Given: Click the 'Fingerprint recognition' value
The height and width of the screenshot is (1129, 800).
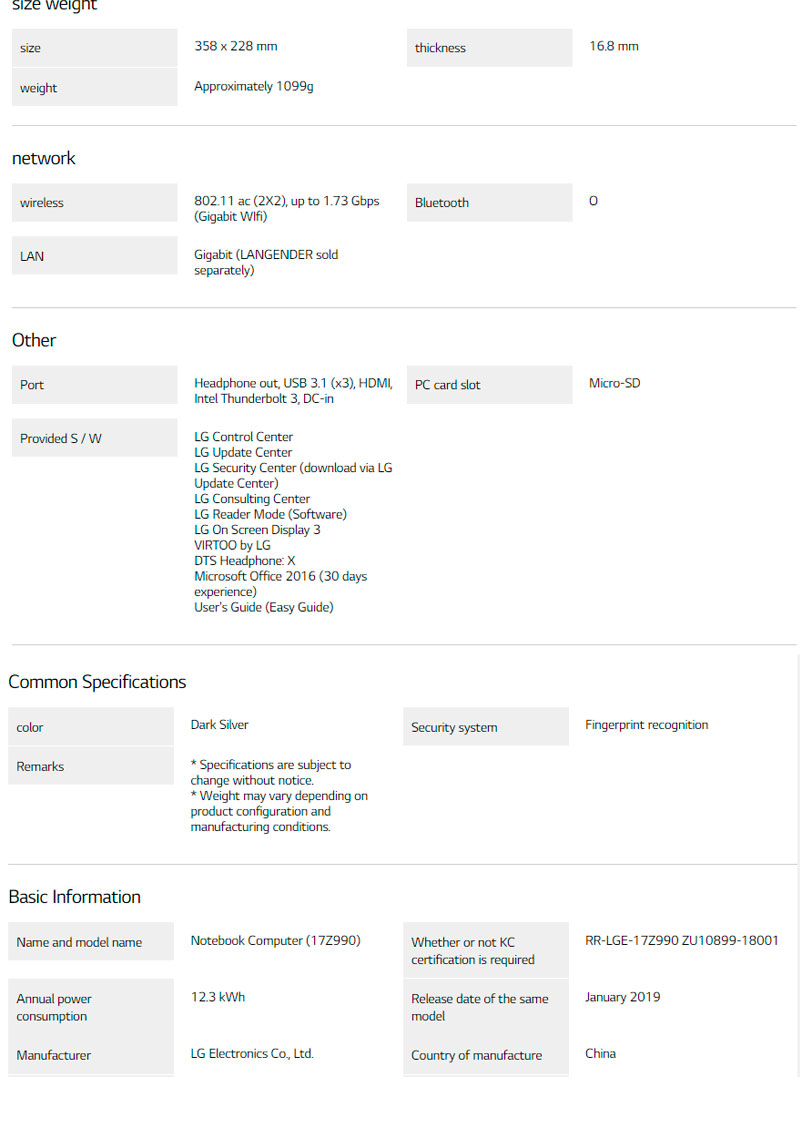Looking at the screenshot, I should 646,725.
